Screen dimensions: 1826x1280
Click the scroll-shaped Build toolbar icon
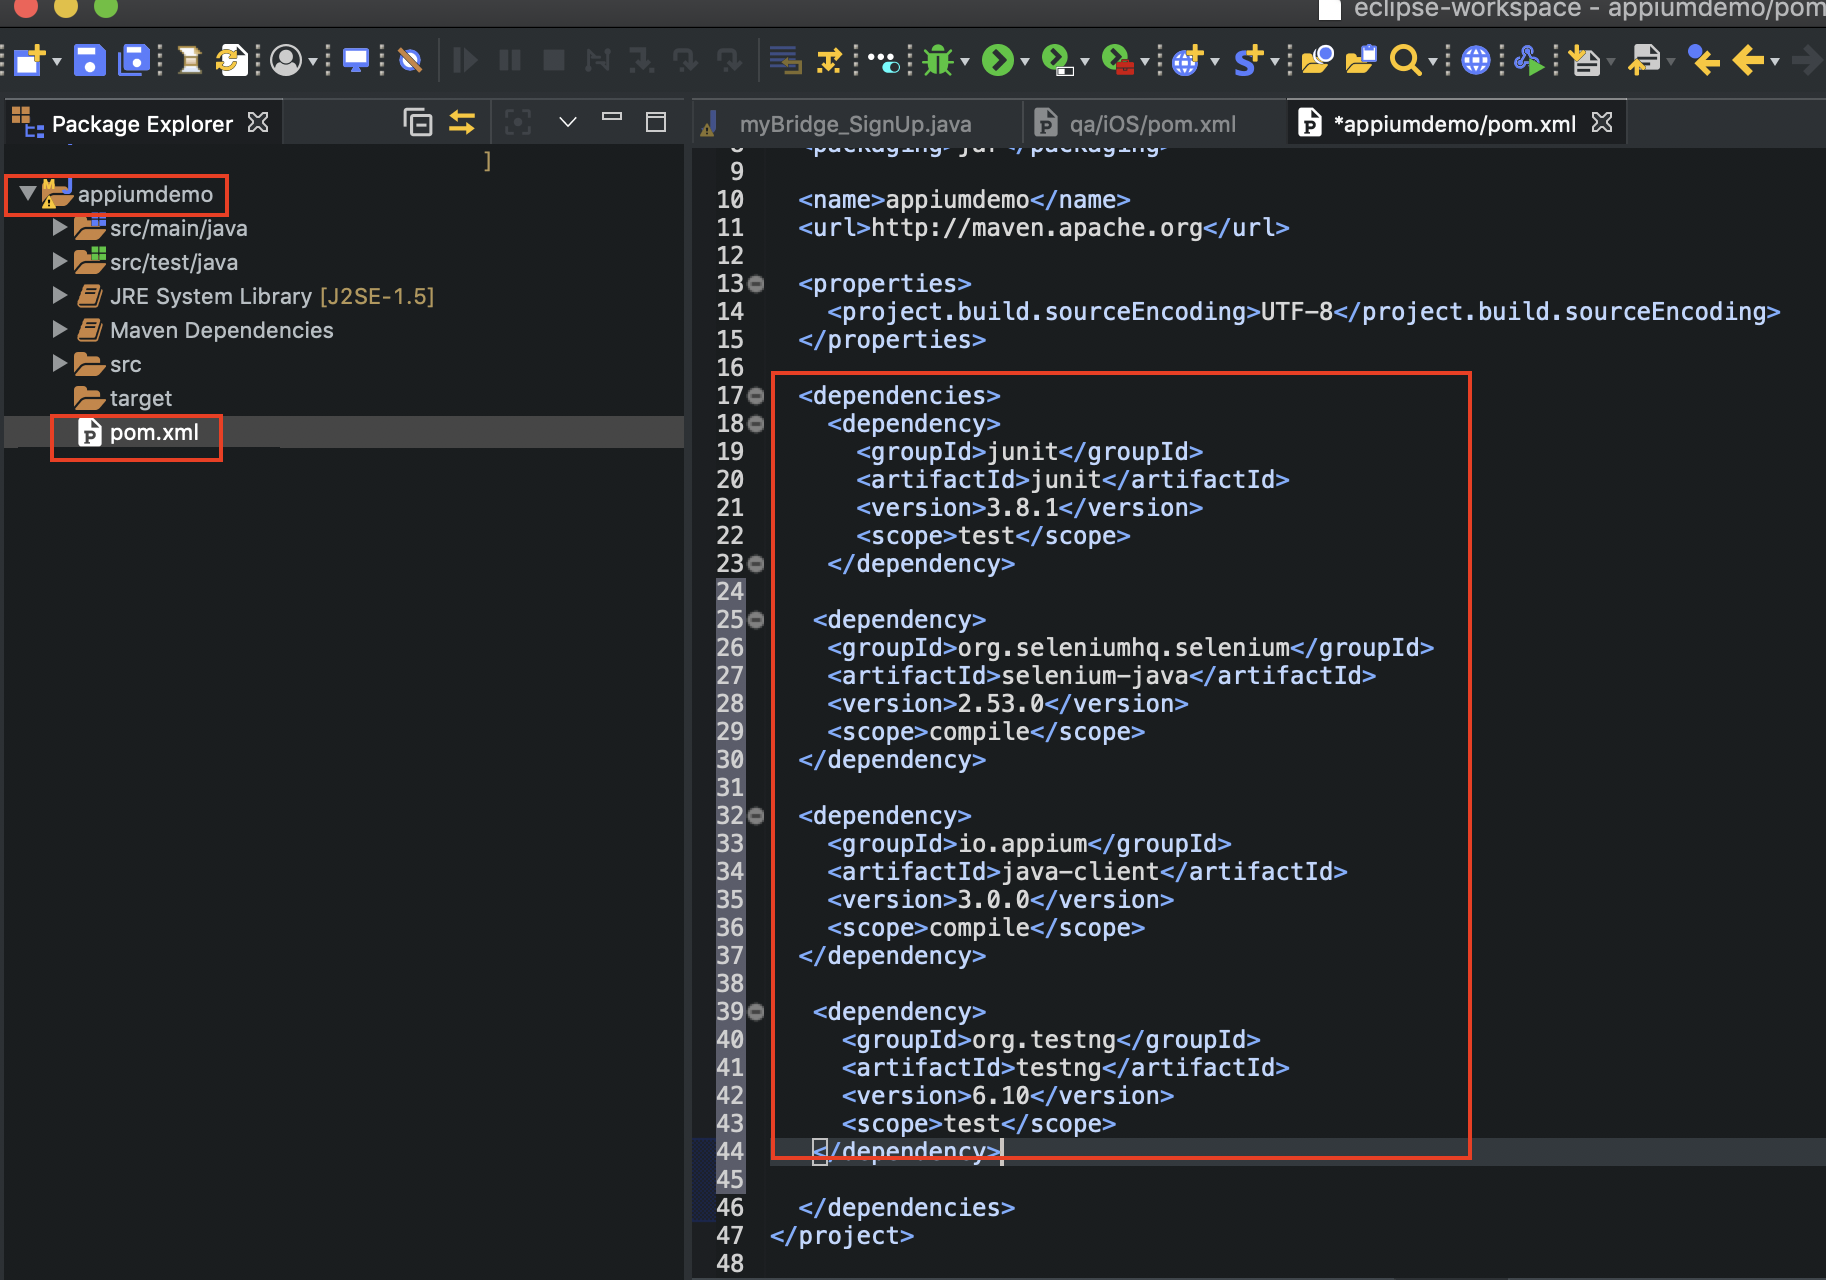[x=189, y=61]
